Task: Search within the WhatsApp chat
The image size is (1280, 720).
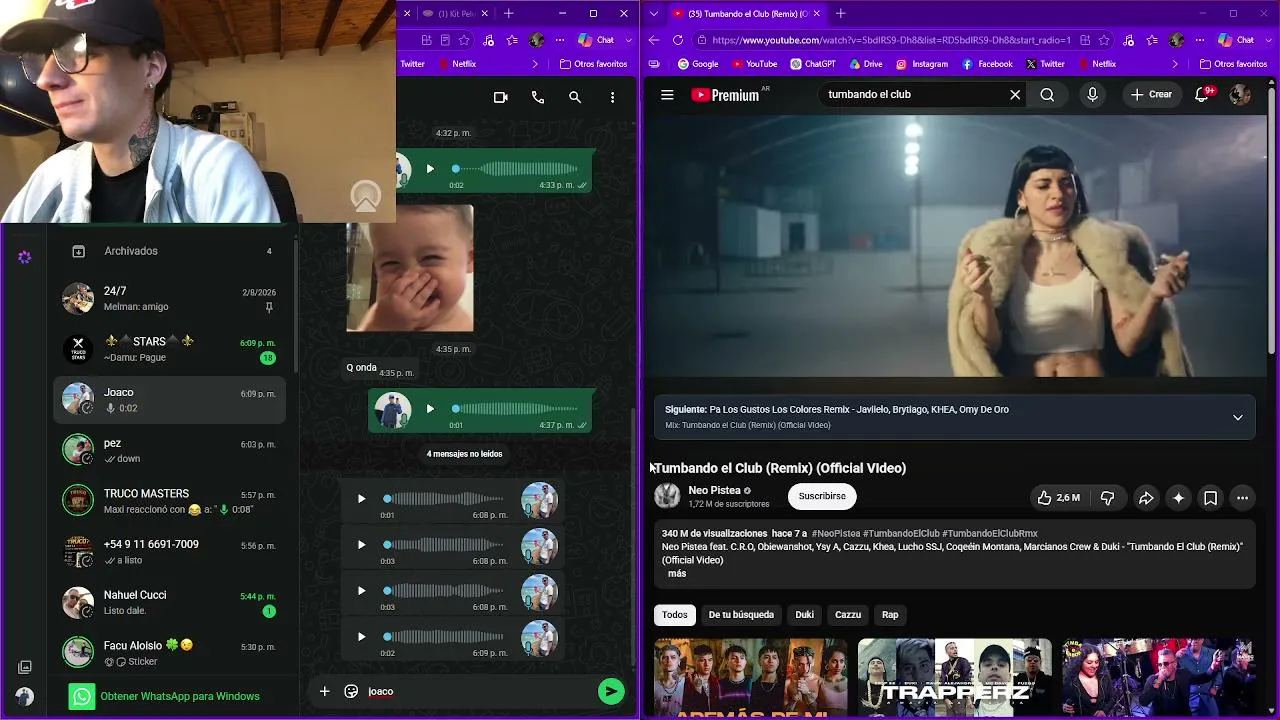Action: [x=575, y=97]
